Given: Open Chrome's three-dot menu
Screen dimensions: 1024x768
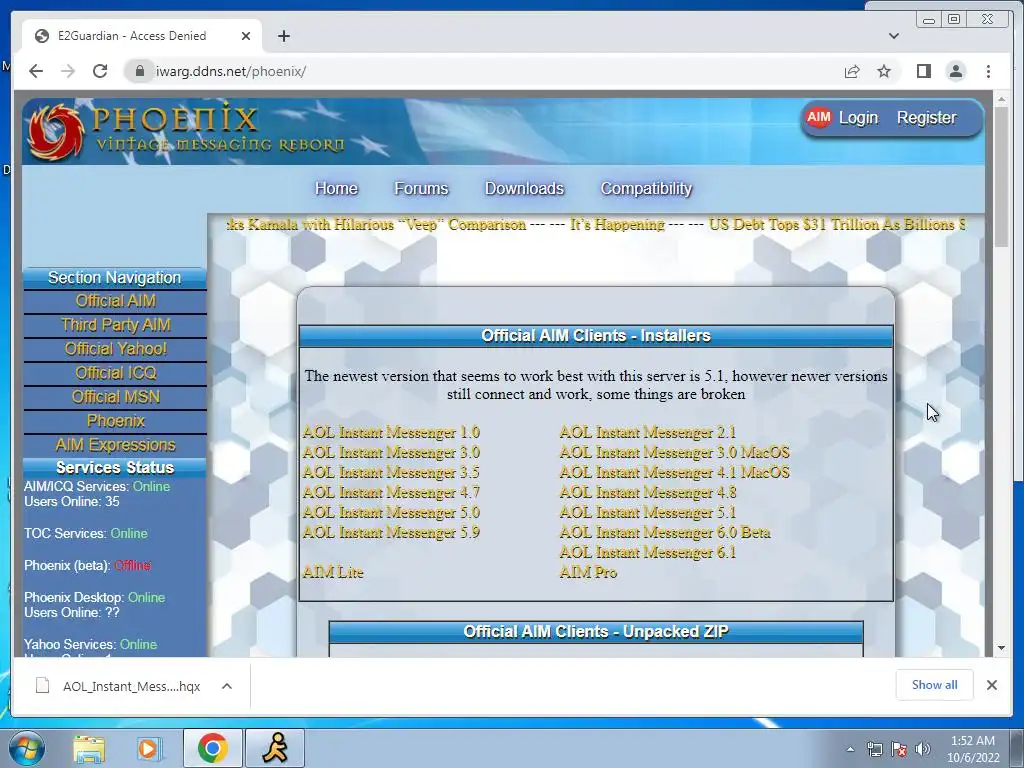Looking at the screenshot, I should coord(988,71).
